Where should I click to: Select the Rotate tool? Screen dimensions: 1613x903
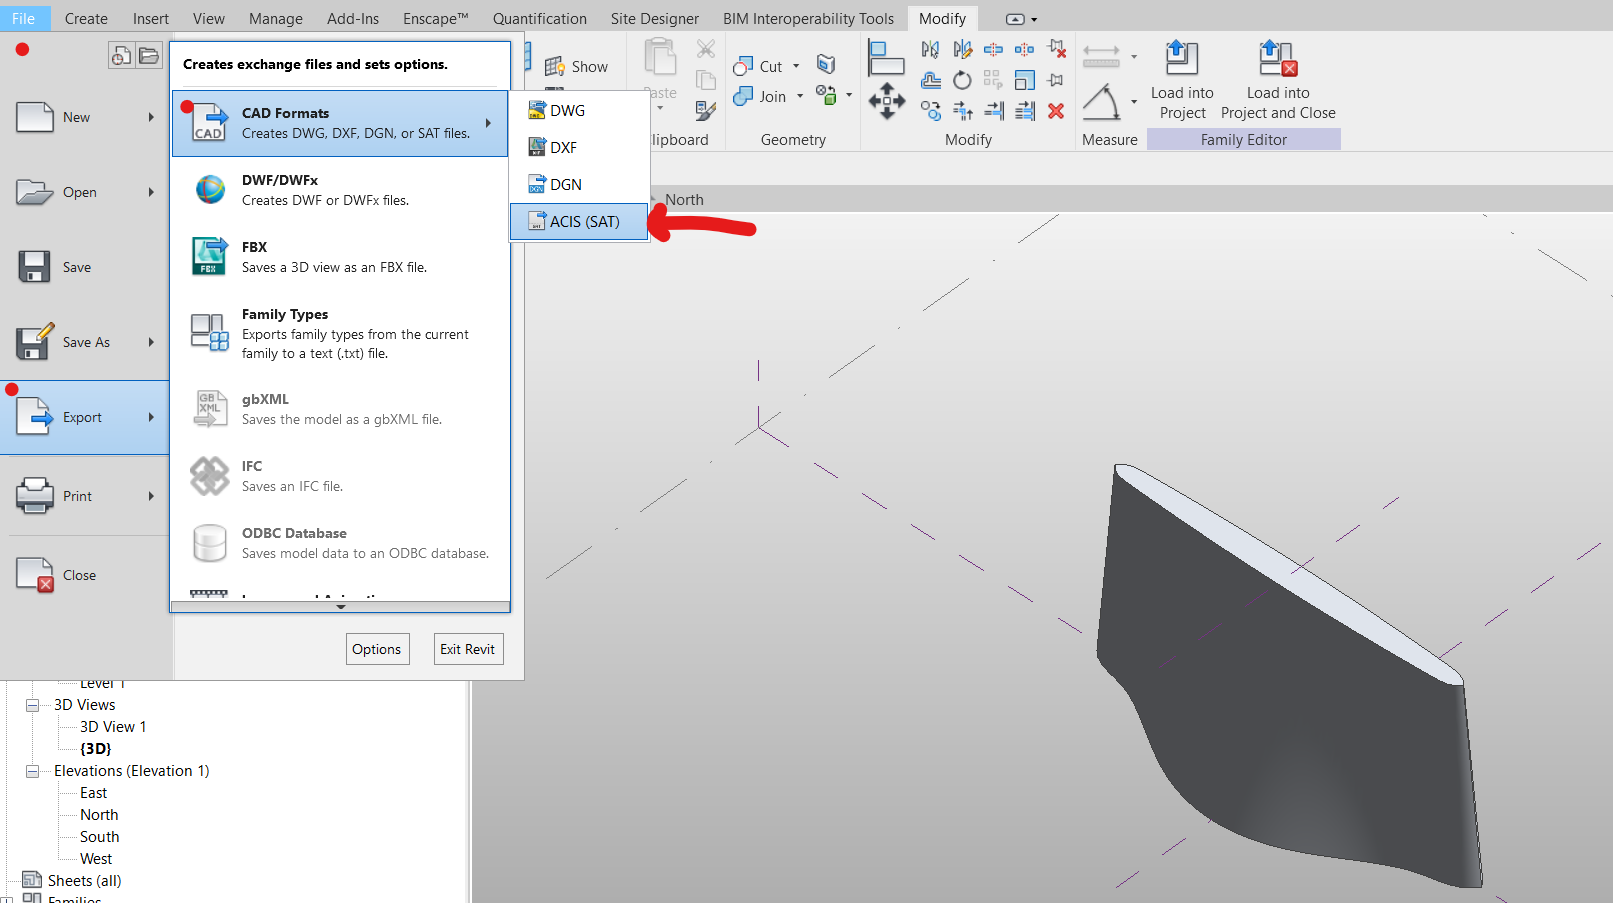(962, 80)
